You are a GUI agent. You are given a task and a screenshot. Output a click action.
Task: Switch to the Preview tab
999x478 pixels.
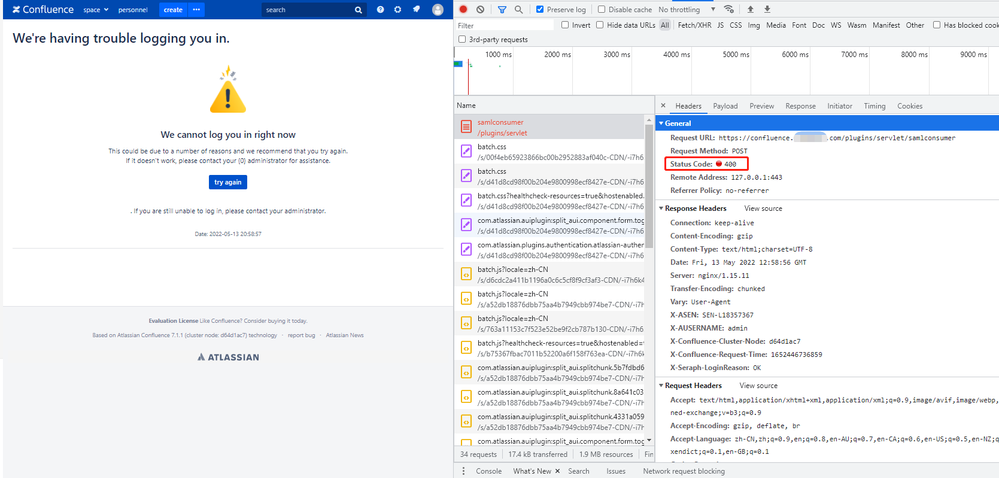tap(761, 106)
